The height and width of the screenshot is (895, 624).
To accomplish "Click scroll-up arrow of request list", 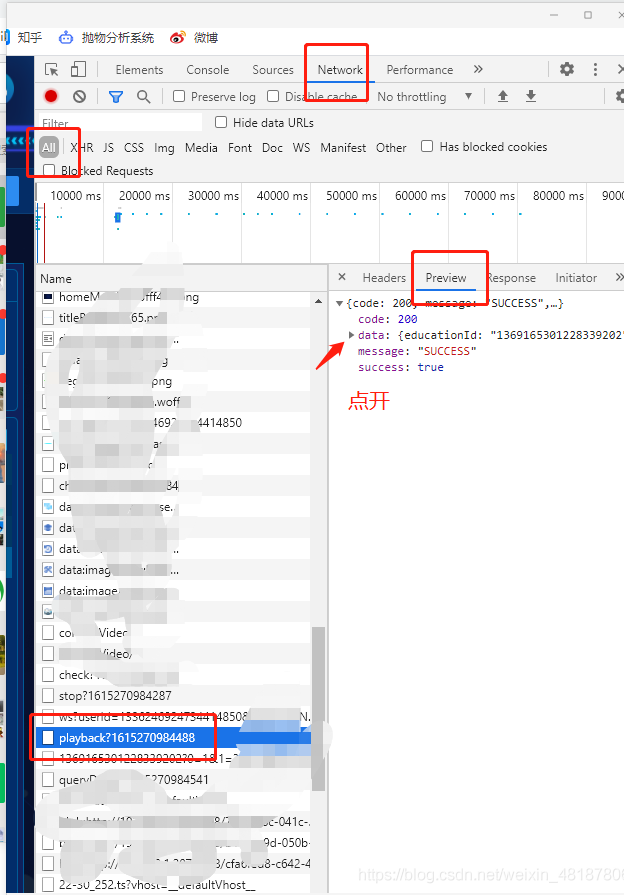I will coord(319,301).
